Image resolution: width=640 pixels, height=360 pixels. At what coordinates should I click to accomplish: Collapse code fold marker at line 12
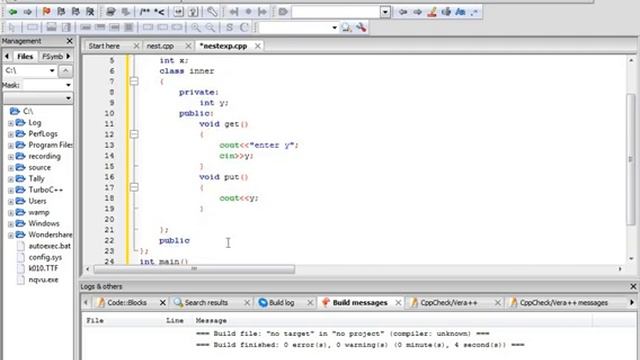point(134,134)
